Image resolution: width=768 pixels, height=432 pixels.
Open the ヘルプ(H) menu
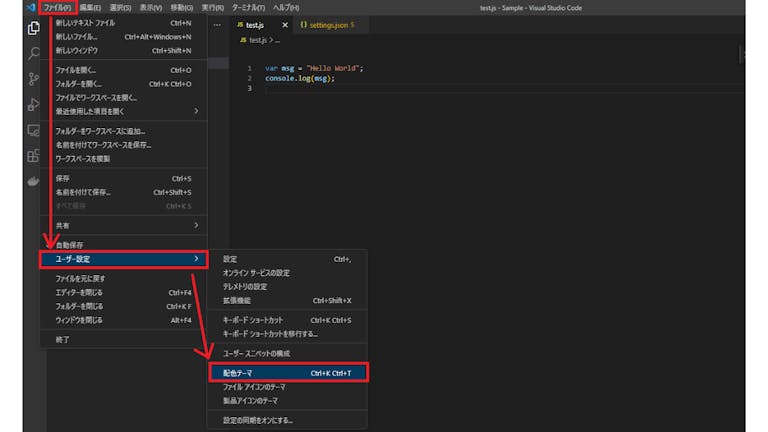click(286, 8)
